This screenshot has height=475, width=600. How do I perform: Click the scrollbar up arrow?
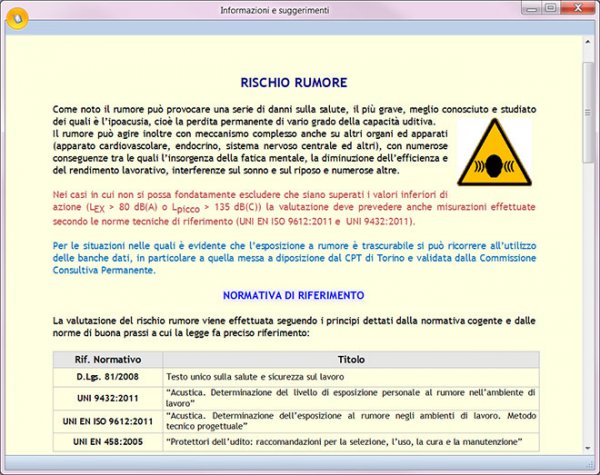point(587,45)
